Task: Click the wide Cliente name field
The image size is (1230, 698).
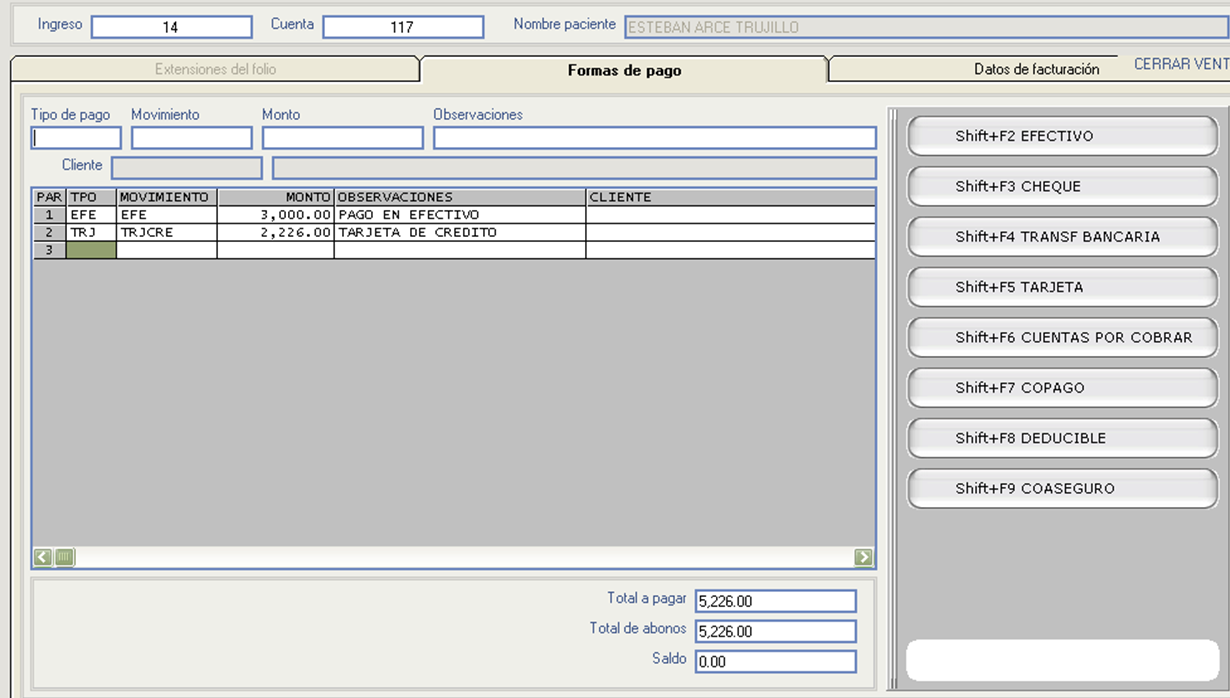Action: tap(575, 168)
